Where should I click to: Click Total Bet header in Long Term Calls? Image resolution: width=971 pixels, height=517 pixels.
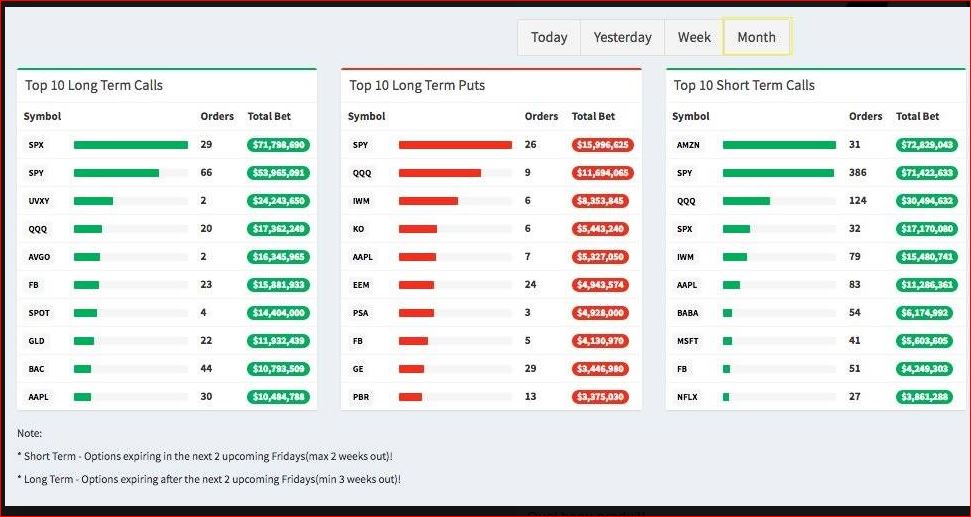click(x=269, y=116)
